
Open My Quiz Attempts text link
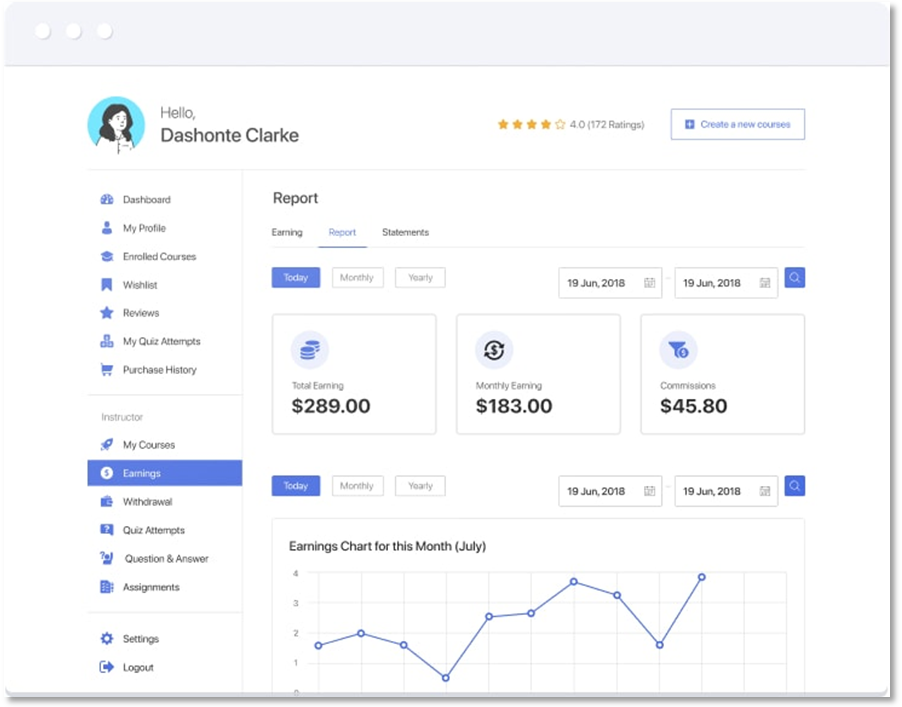tap(162, 341)
